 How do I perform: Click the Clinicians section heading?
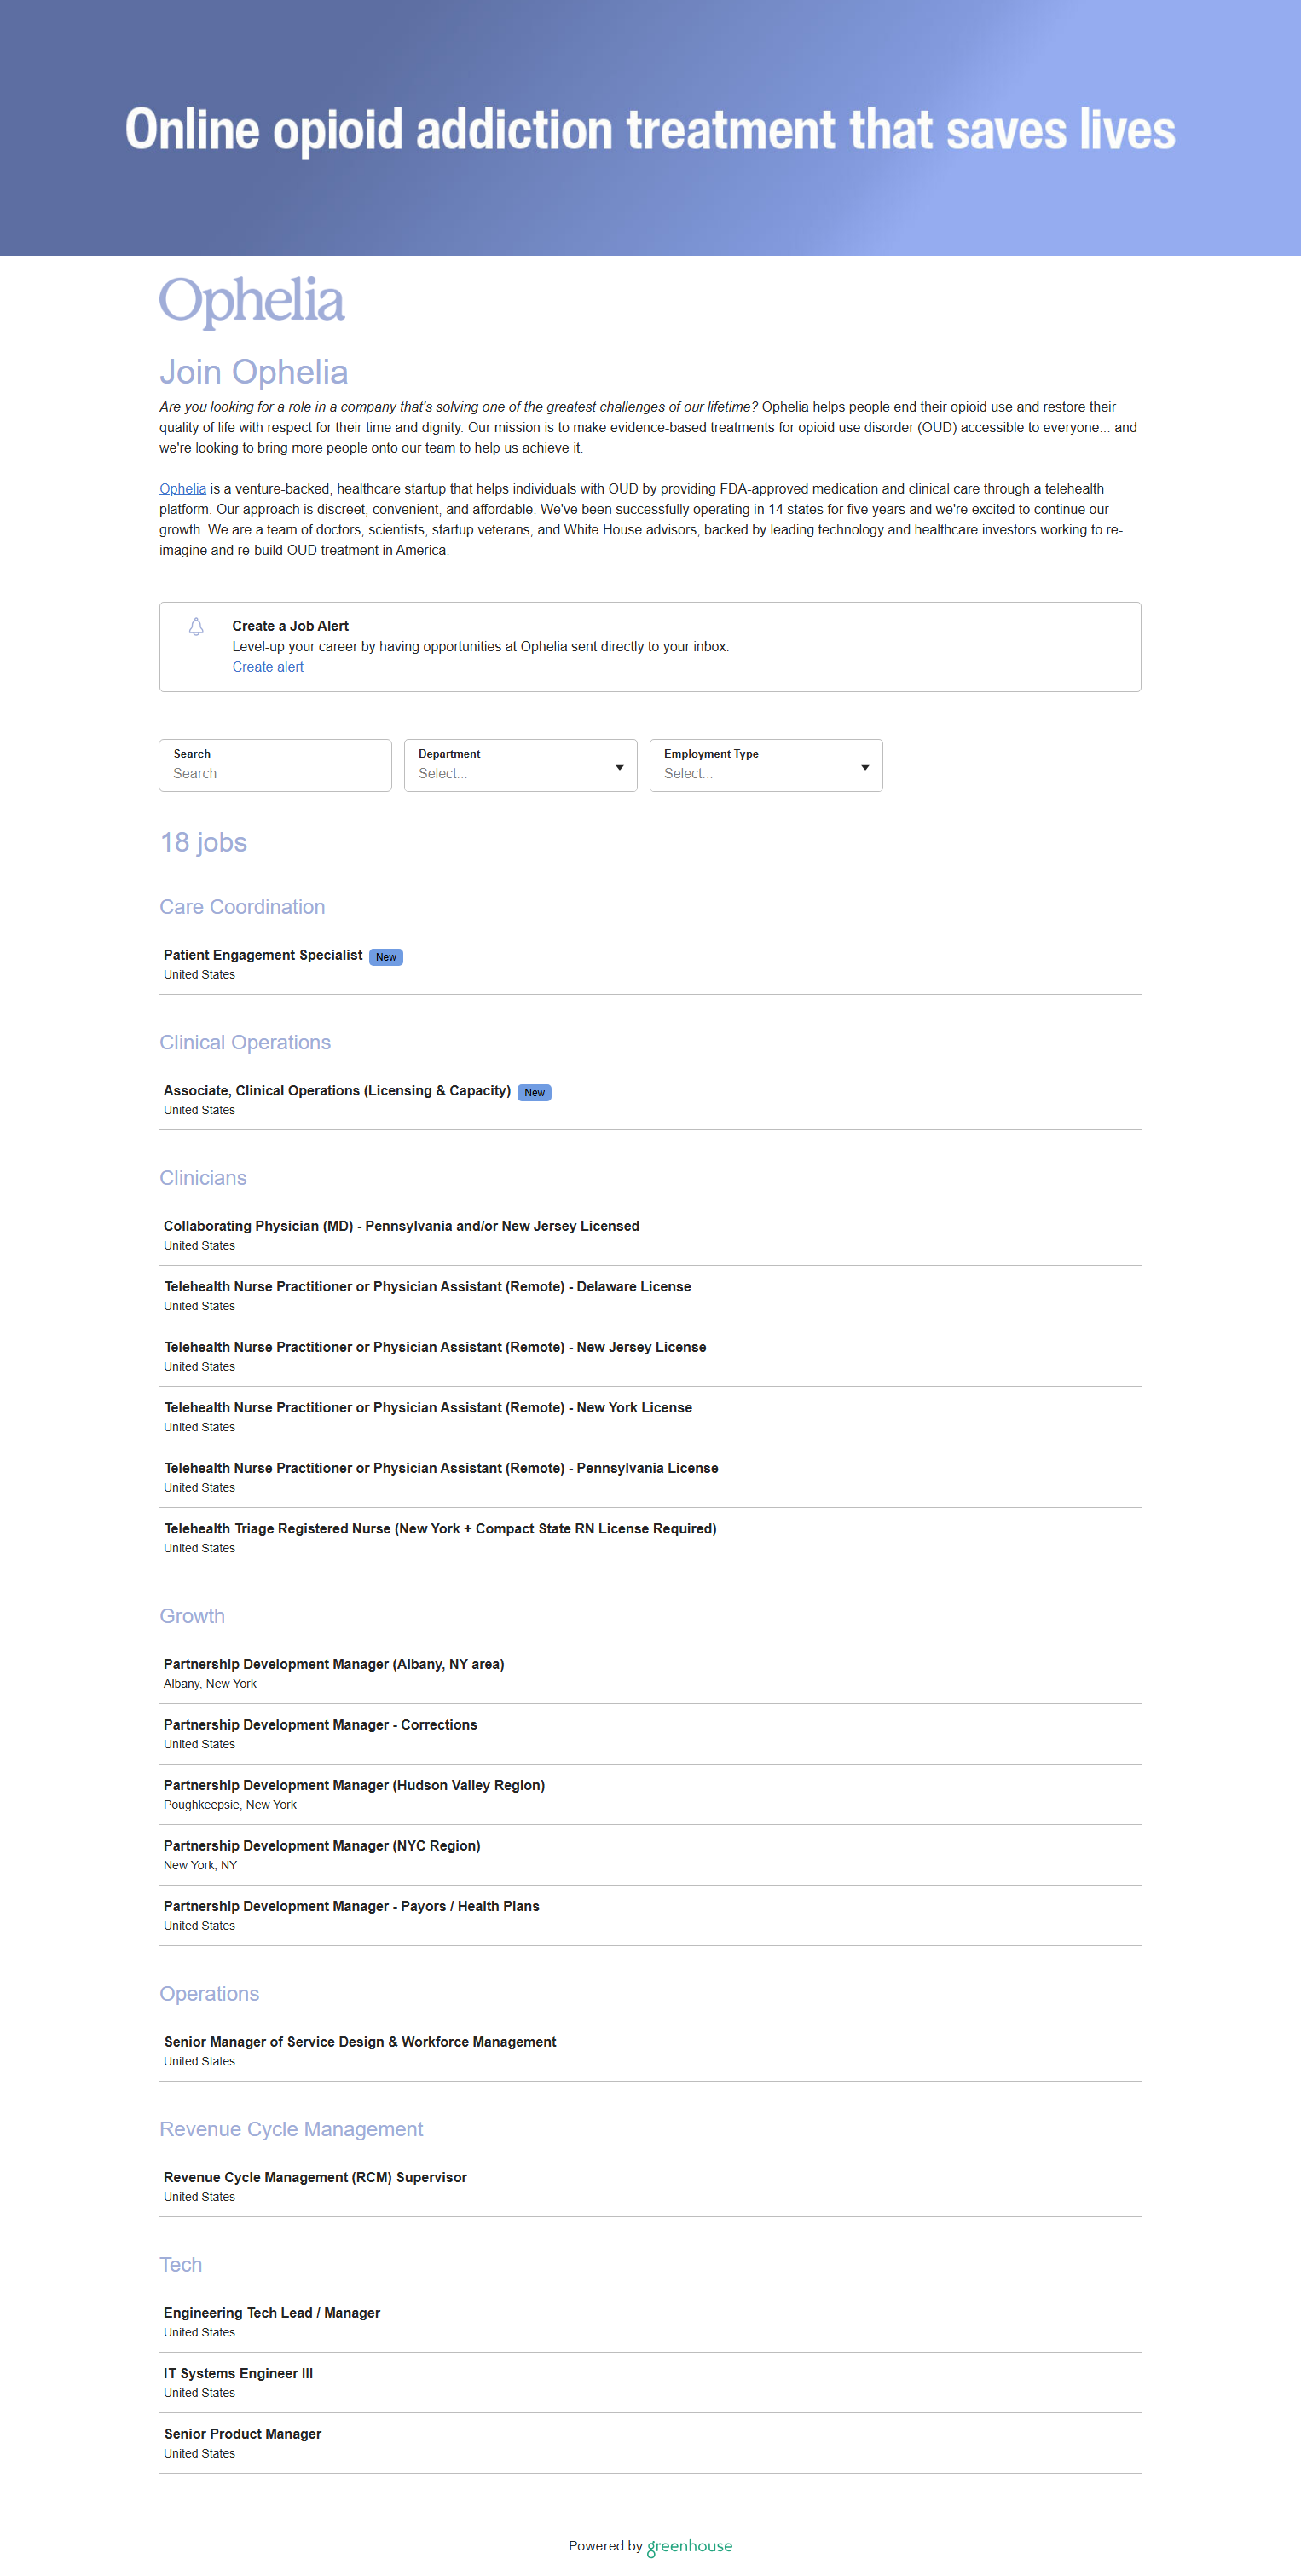click(203, 1178)
